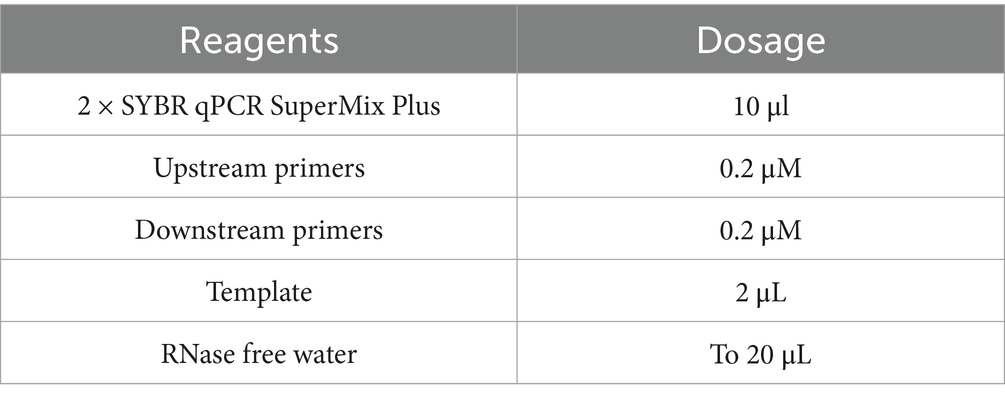Select the RNase free water cell
Image resolution: width=1005 pixels, height=402 pixels.
[259, 354]
